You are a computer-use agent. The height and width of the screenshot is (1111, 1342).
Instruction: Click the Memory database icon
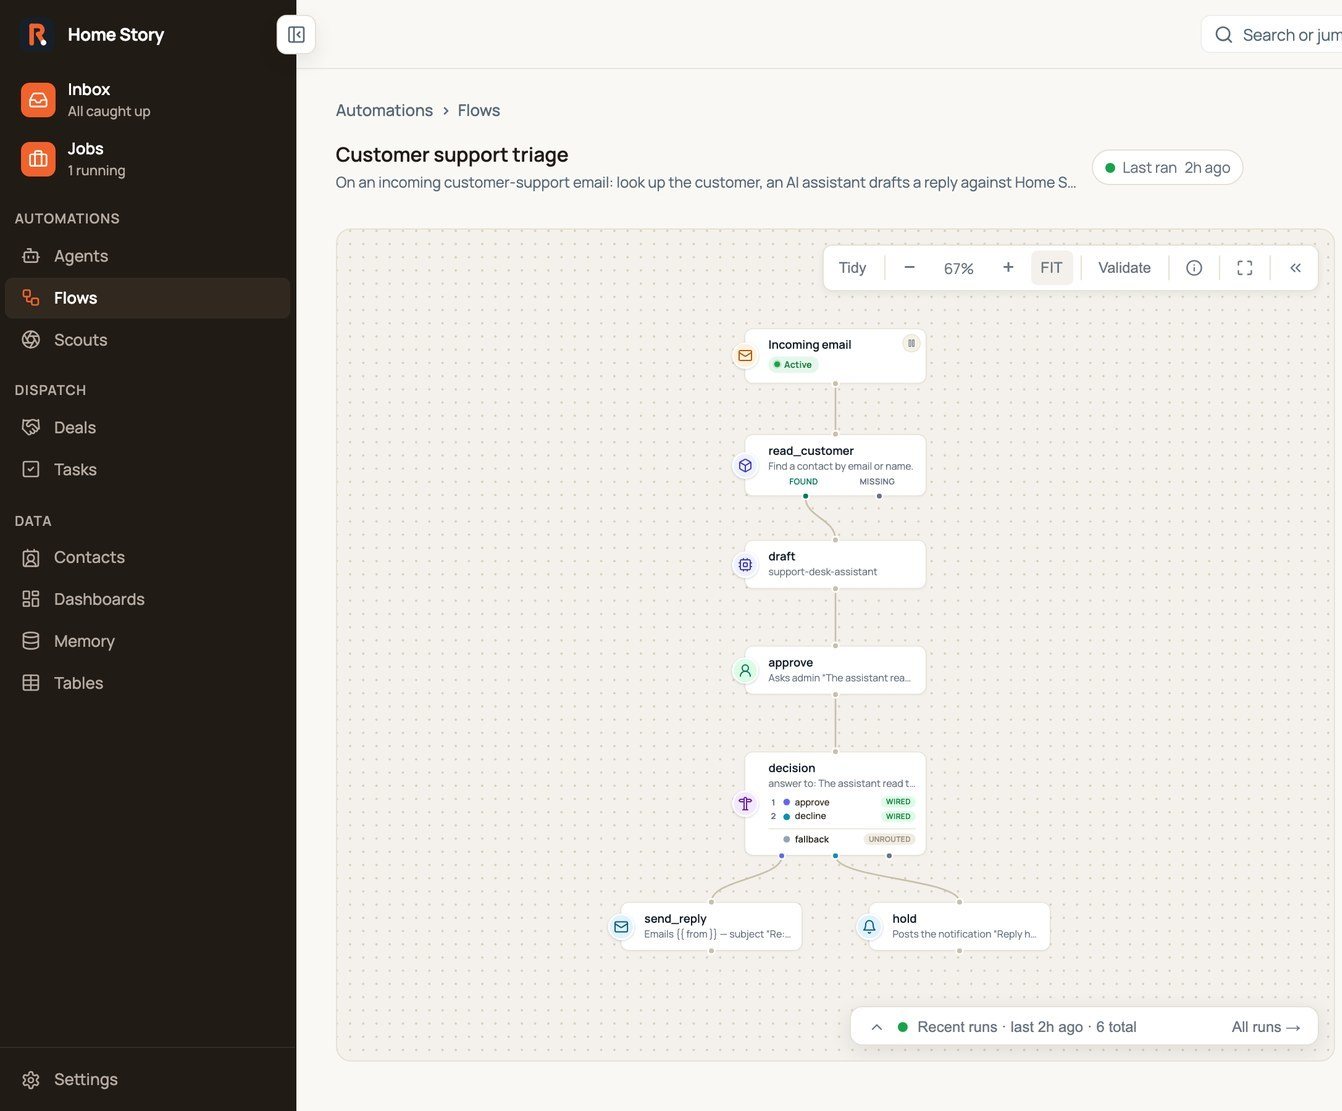click(x=31, y=641)
